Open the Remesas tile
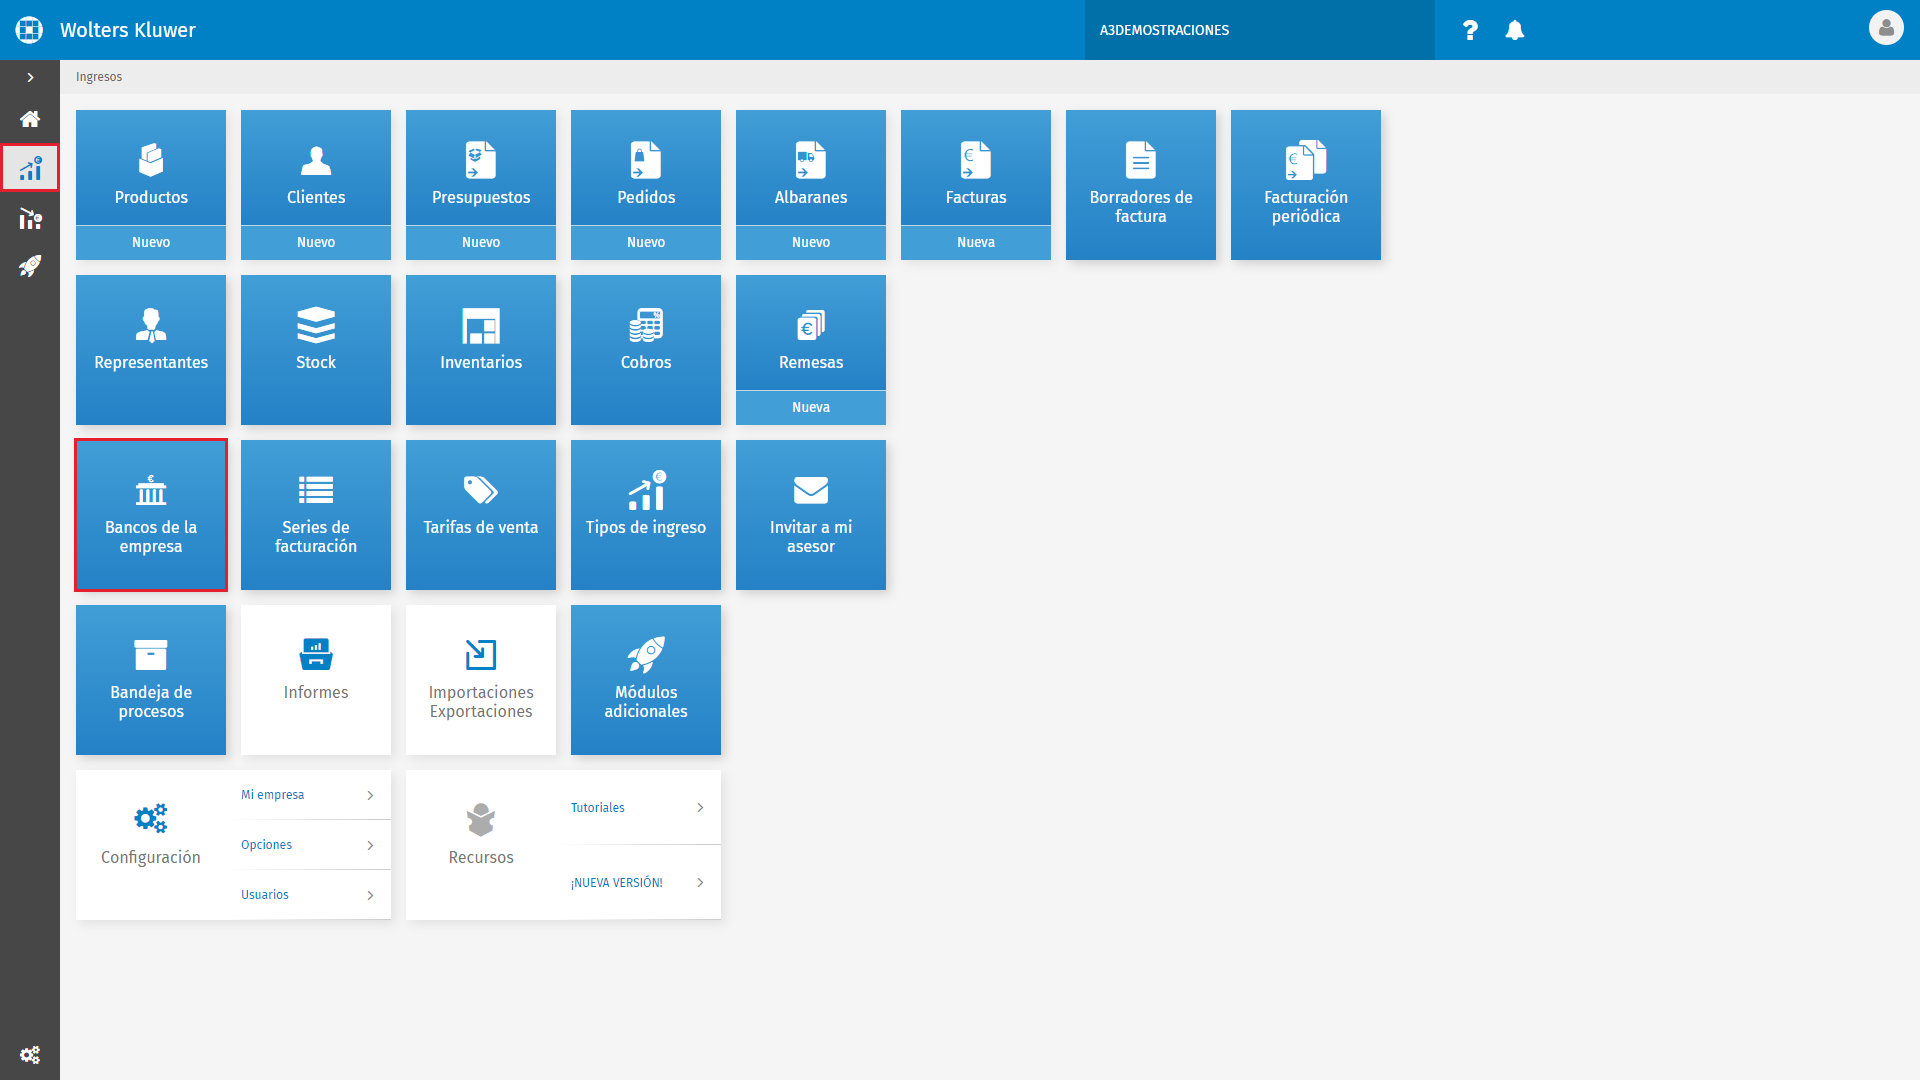 coord(811,333)
